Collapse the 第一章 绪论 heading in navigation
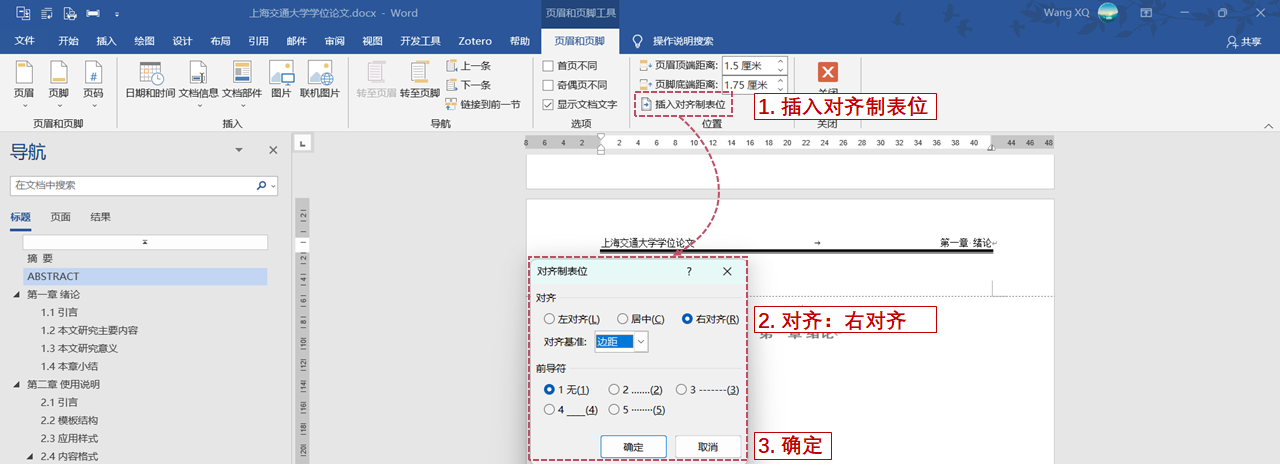Viewport: 1280px width, 471px height. coord(16,295)
